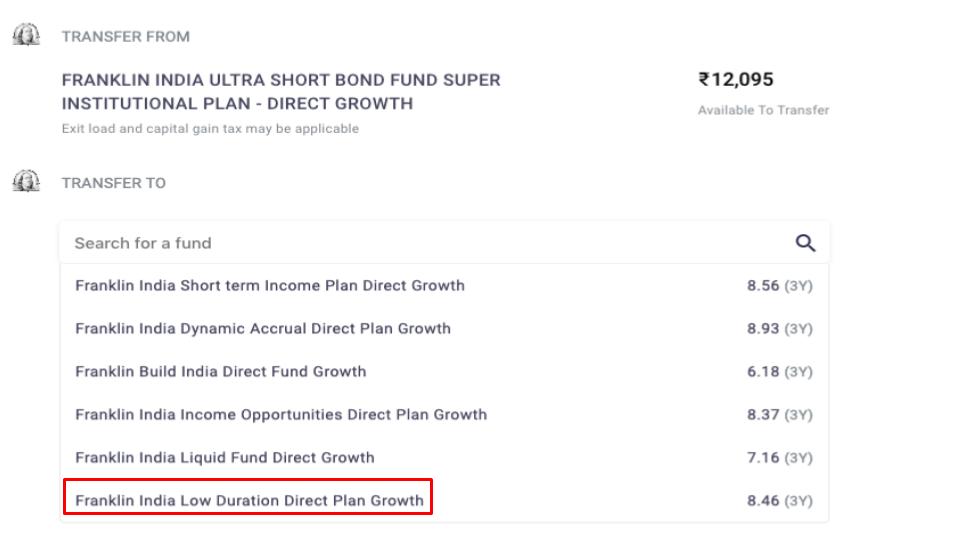Click the Franklin India Ultra Short Bond title
The image size is (960, 540).
point(281,92)
